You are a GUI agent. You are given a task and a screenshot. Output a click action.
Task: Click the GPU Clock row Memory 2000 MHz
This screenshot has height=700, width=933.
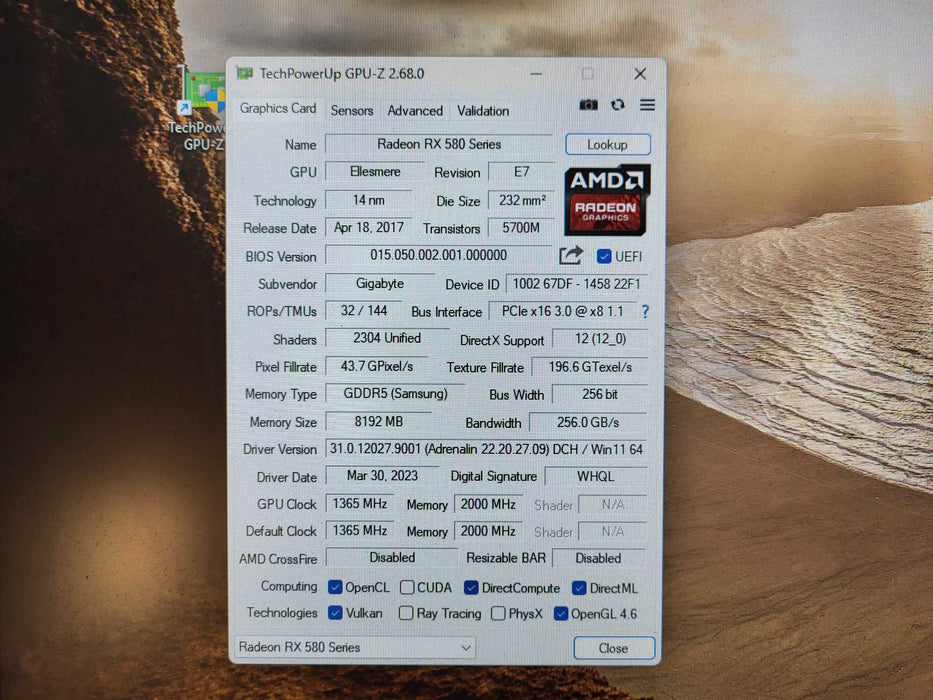point(488,504)
